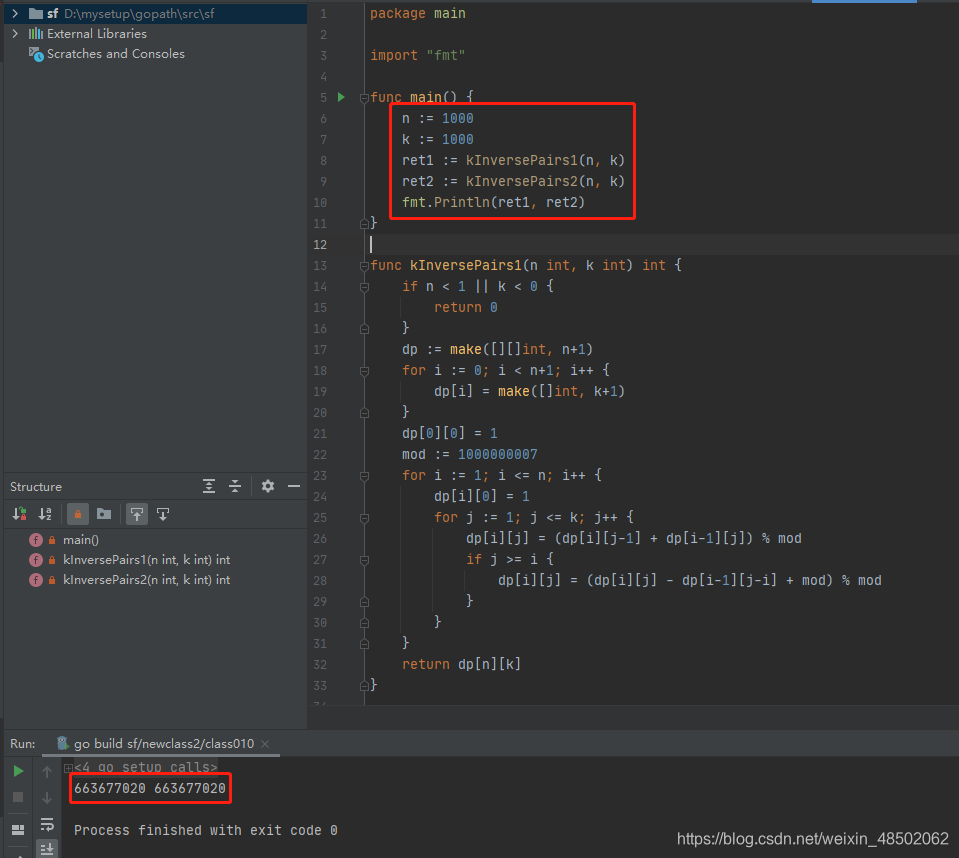The image size is (959, 858).
Task: Select kInversePairs1 in Structure list
Action: 147,560
